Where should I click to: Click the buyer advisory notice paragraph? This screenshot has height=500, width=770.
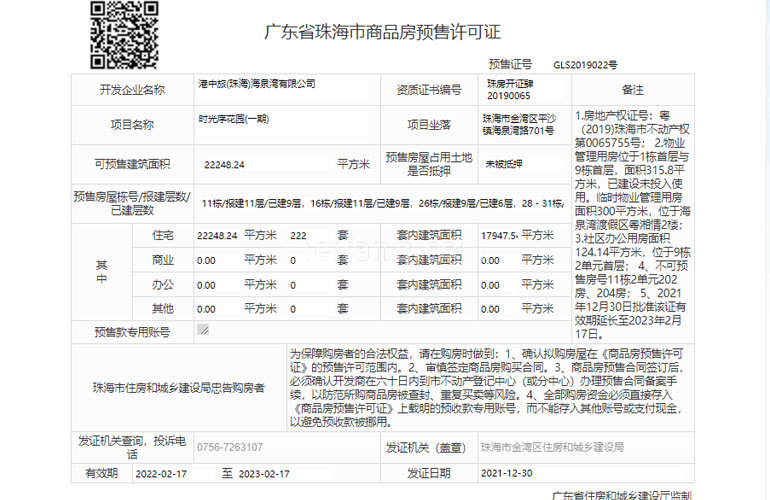coord(476,388)
